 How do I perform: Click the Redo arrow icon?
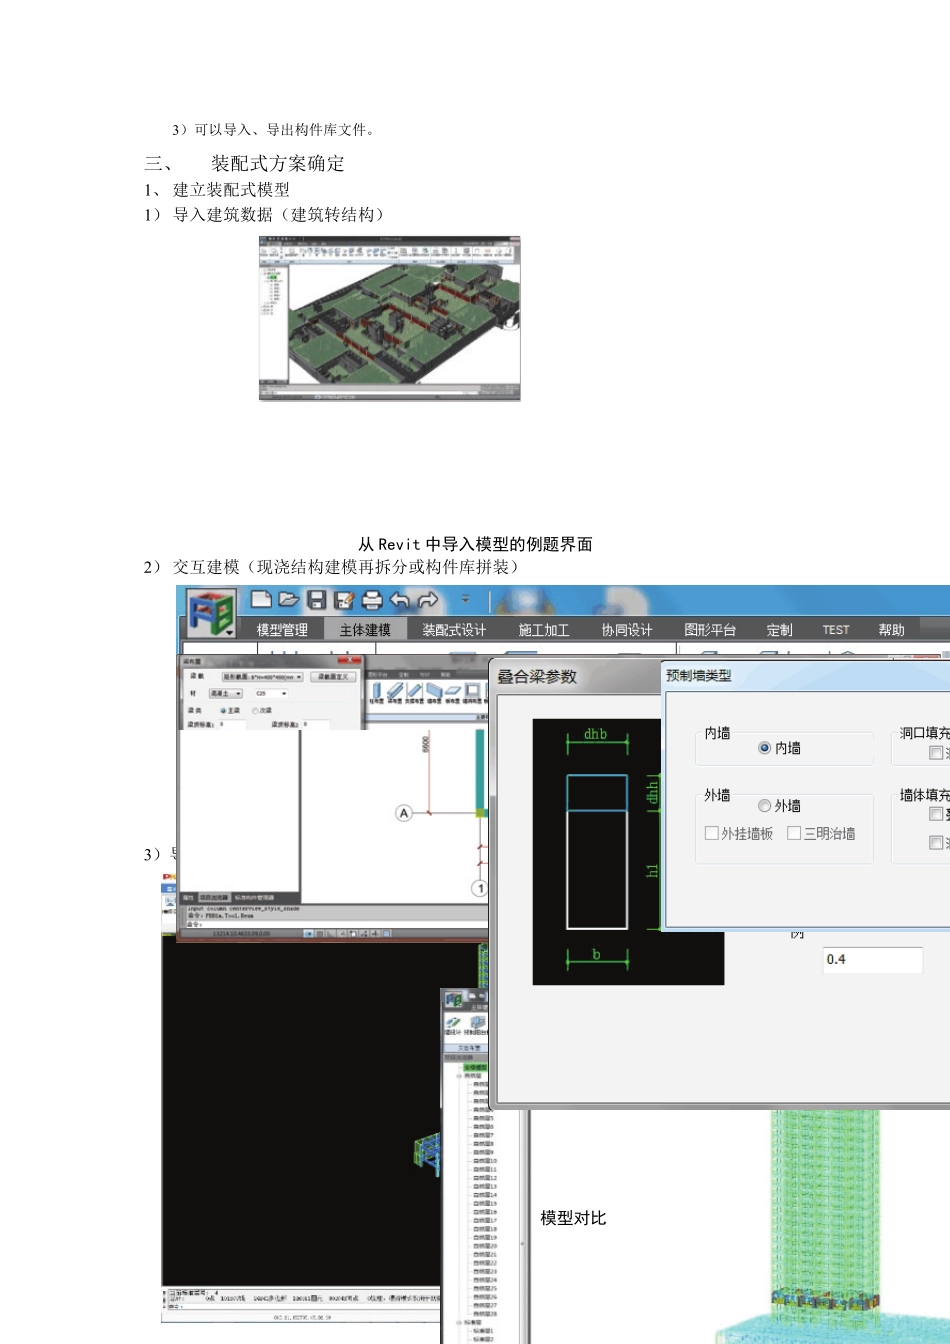[x=428, y=599]
